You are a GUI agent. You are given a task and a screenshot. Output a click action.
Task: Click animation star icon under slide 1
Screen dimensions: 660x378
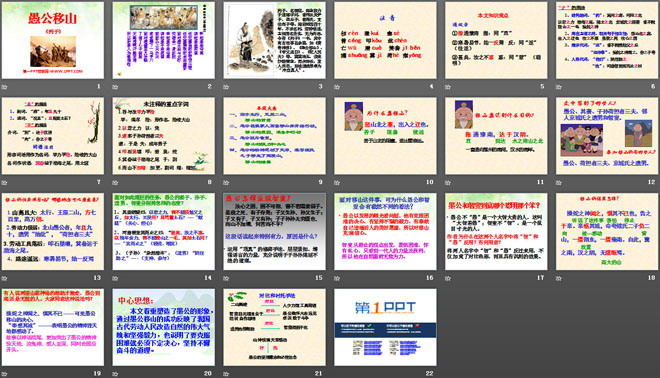click(5, 87)
